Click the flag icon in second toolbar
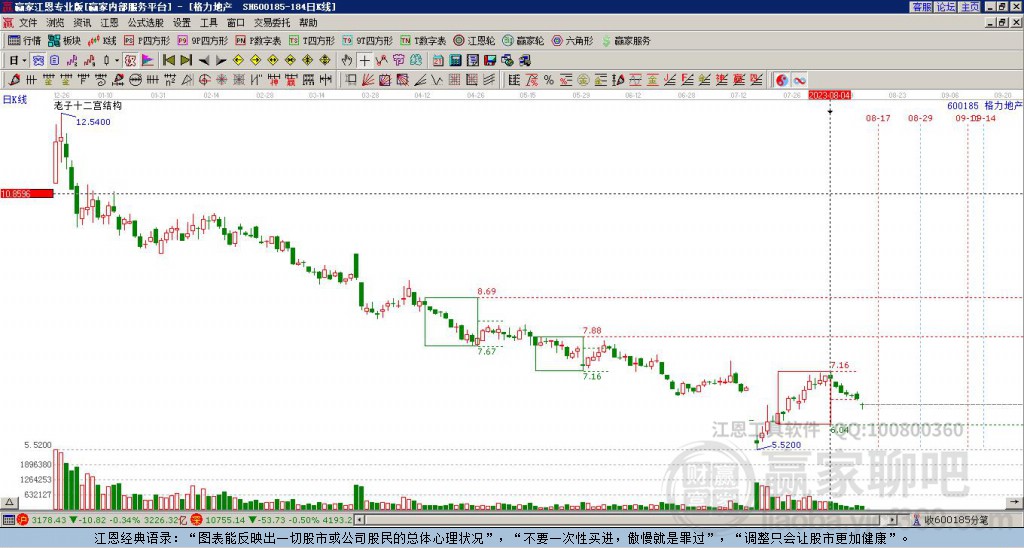The width and height of the screenshot is (1024, 548). coord(148,61)
